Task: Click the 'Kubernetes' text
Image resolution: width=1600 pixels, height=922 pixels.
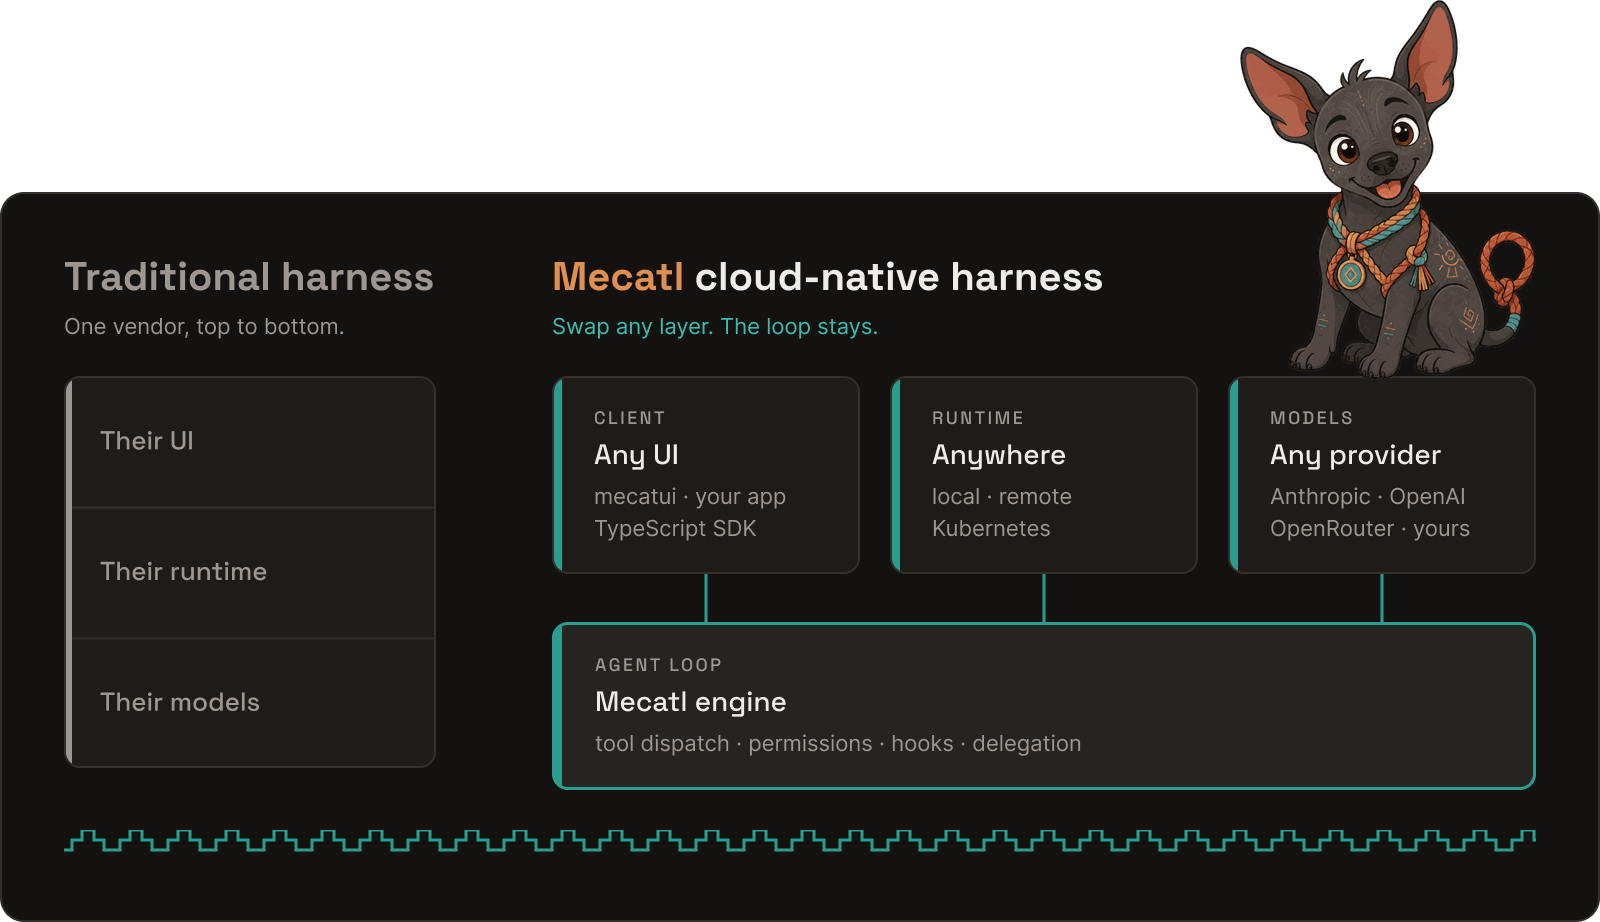Action: click(x=991, y=529)
